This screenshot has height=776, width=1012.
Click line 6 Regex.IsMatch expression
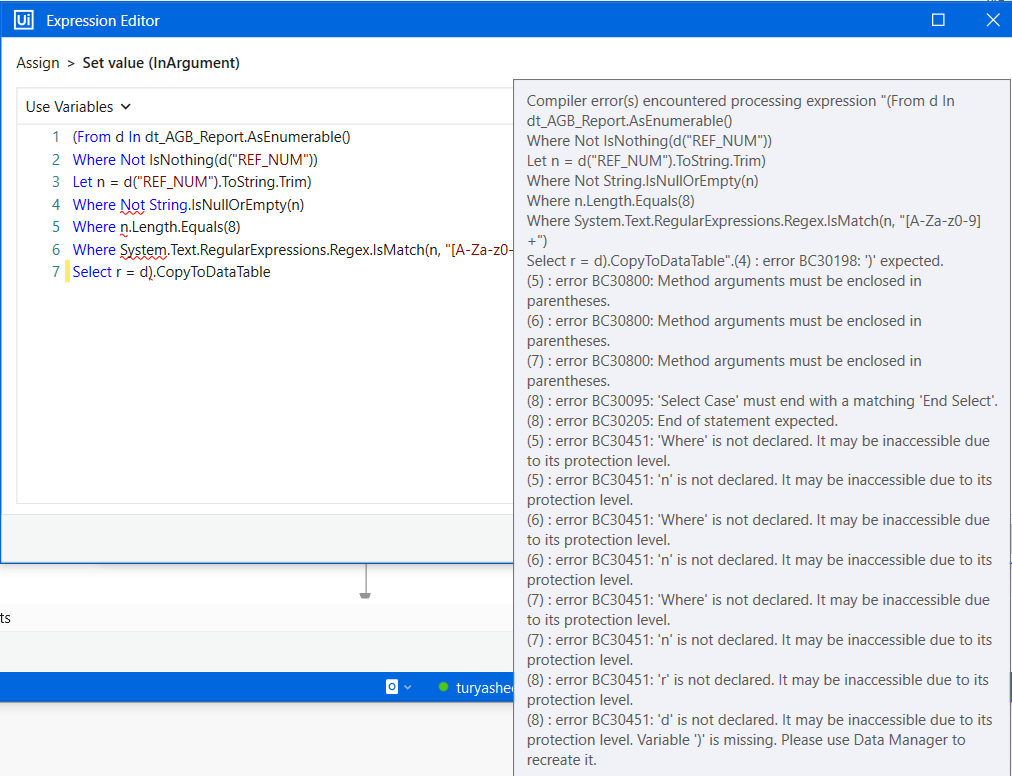[292, 250]
